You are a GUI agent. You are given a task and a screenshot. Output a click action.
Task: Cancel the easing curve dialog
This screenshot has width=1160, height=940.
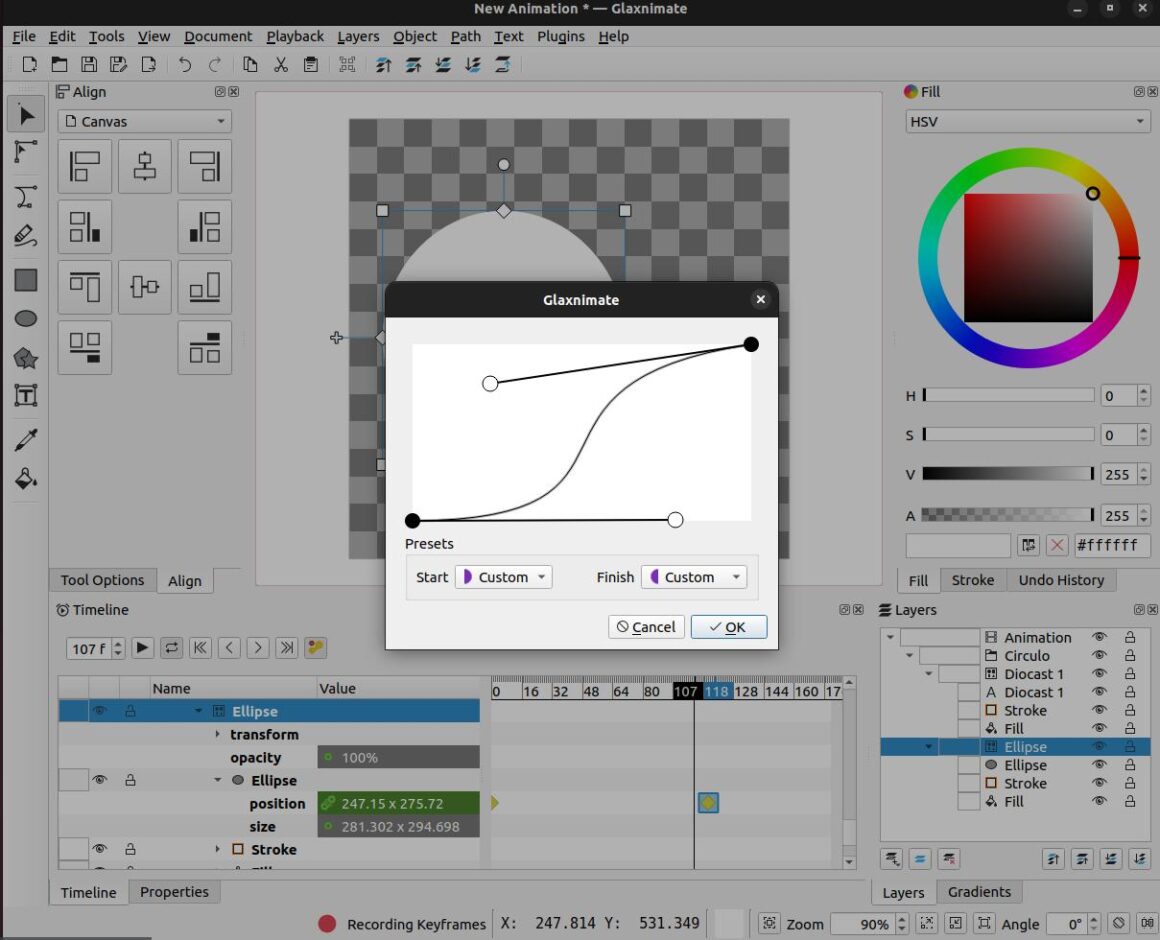[x=646, y=627]
